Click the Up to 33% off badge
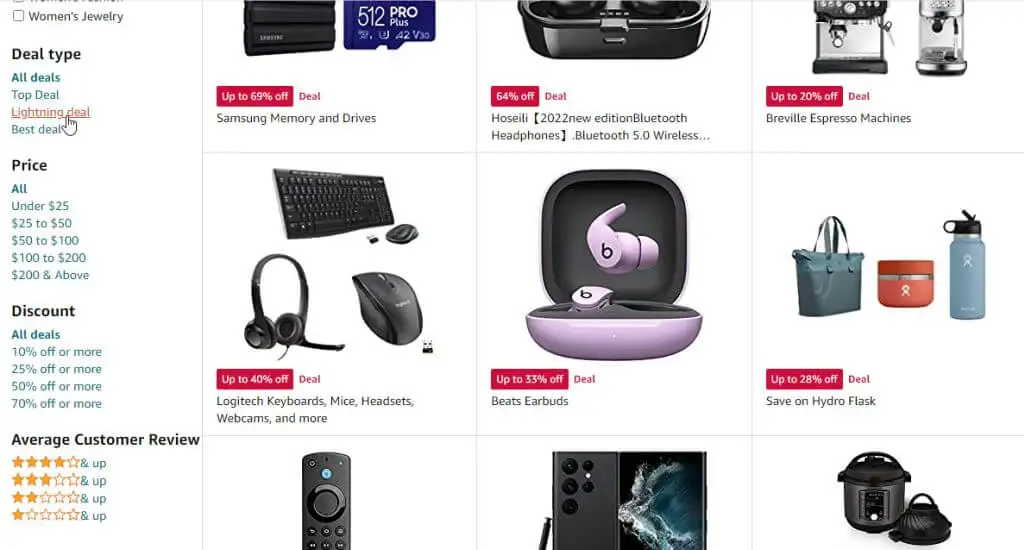Screen dimensions: 1024x550 coord(529,379)
